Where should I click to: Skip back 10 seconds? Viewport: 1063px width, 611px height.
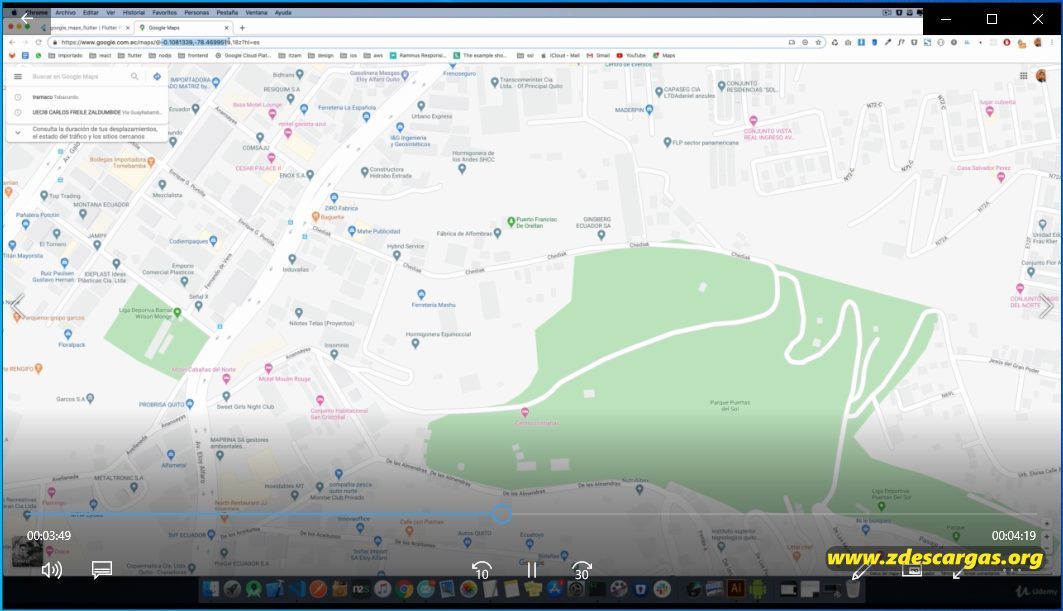pyautogui.click(x=481, y=571)
